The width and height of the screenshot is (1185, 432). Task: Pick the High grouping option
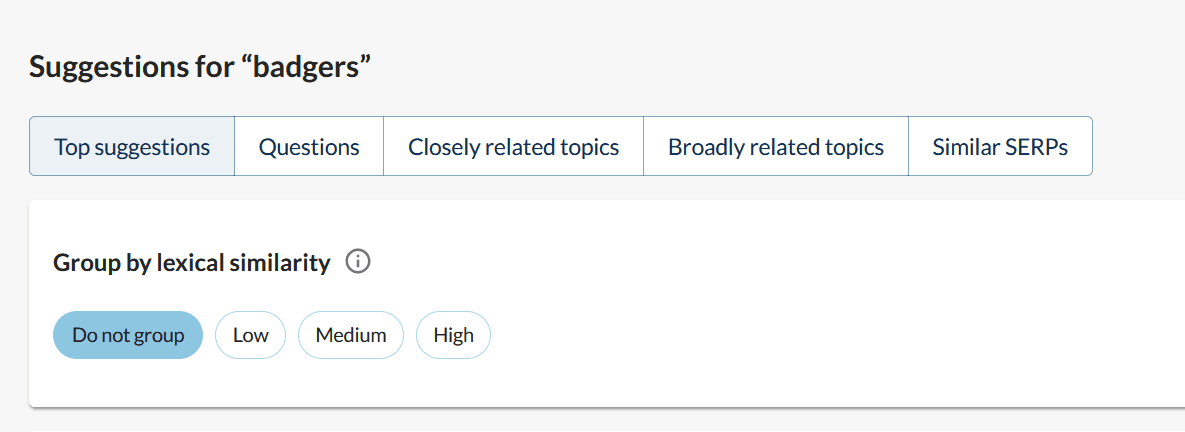(453, 335)
